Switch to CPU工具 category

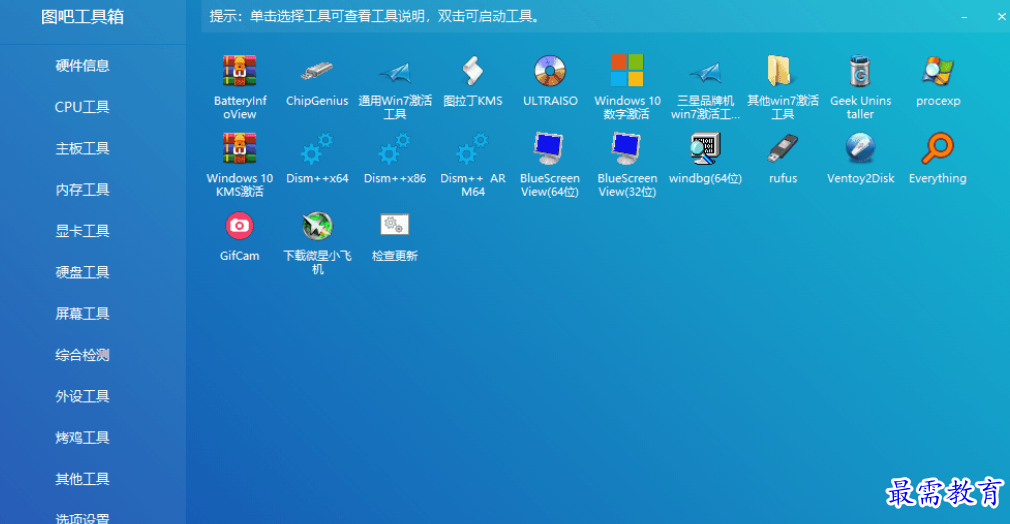(x=82, y=107)
